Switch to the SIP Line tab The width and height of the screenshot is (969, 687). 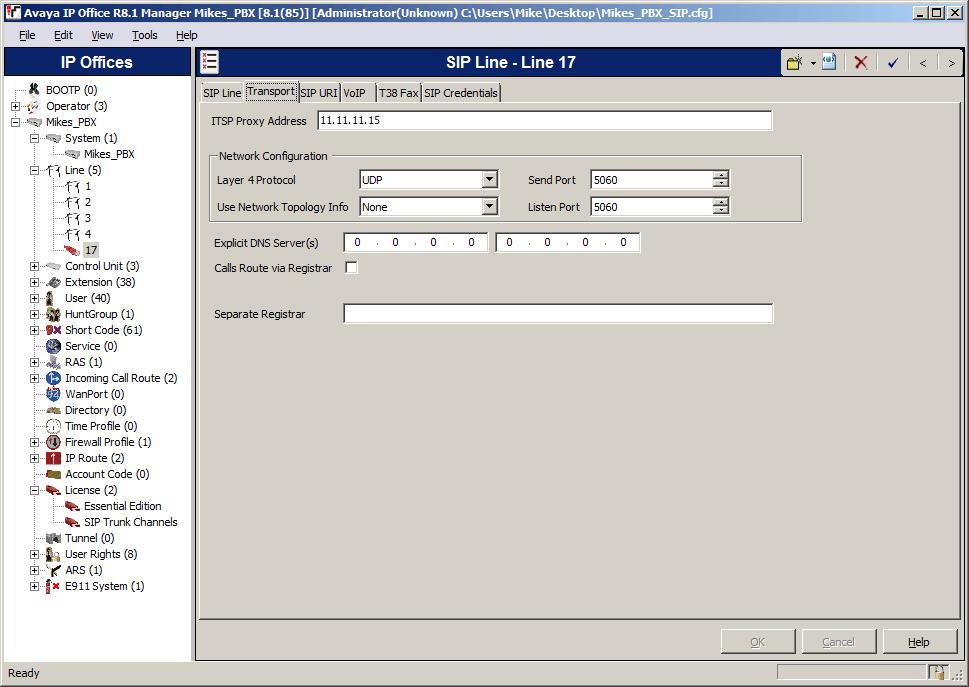click(x=222, y=93)
